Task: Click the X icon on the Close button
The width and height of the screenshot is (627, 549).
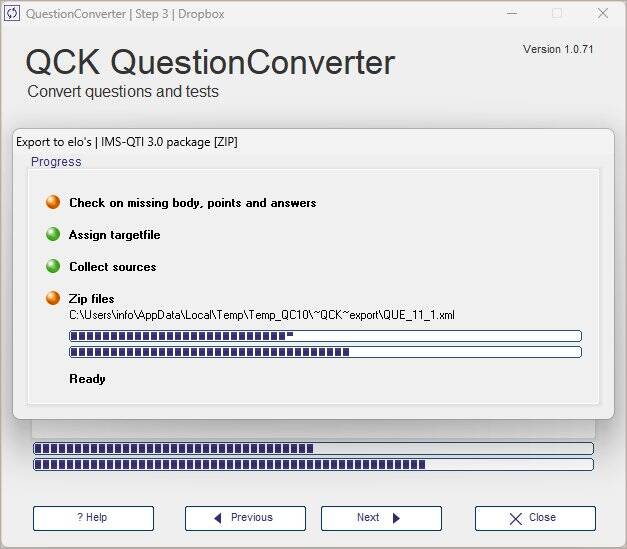Action: (516, 518)
